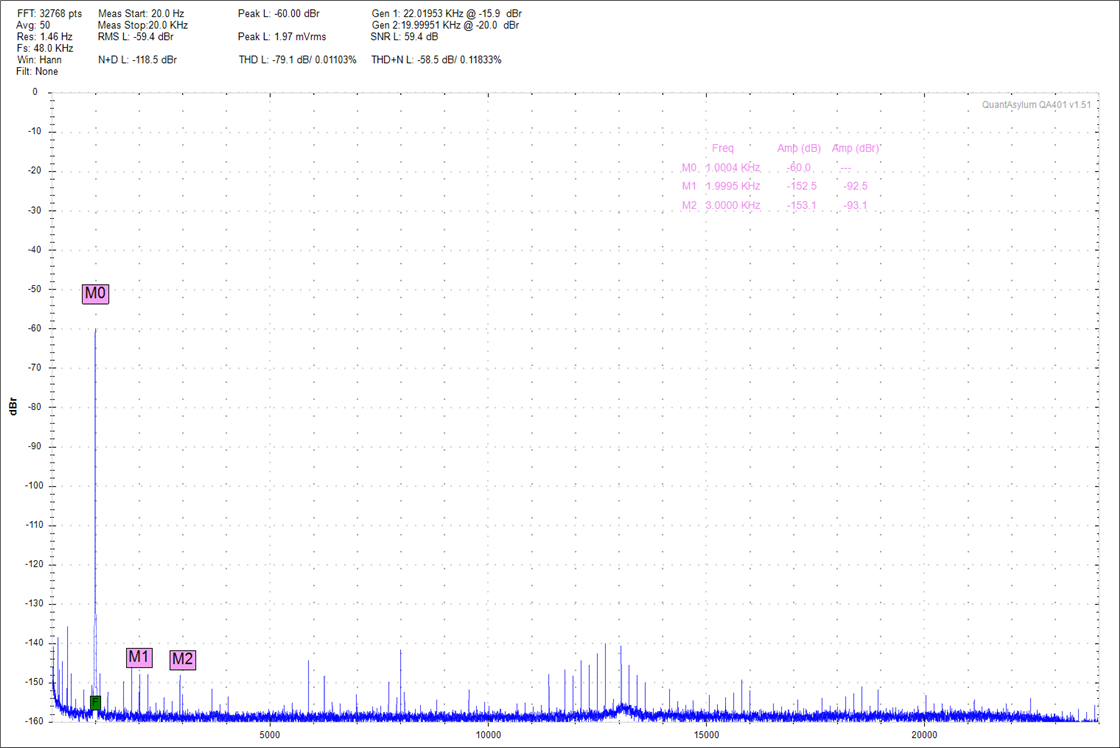The height and width of the screenshot is (748, 1120).
Task: Click the Filt: None readout
Action: [x=37, y=71]
